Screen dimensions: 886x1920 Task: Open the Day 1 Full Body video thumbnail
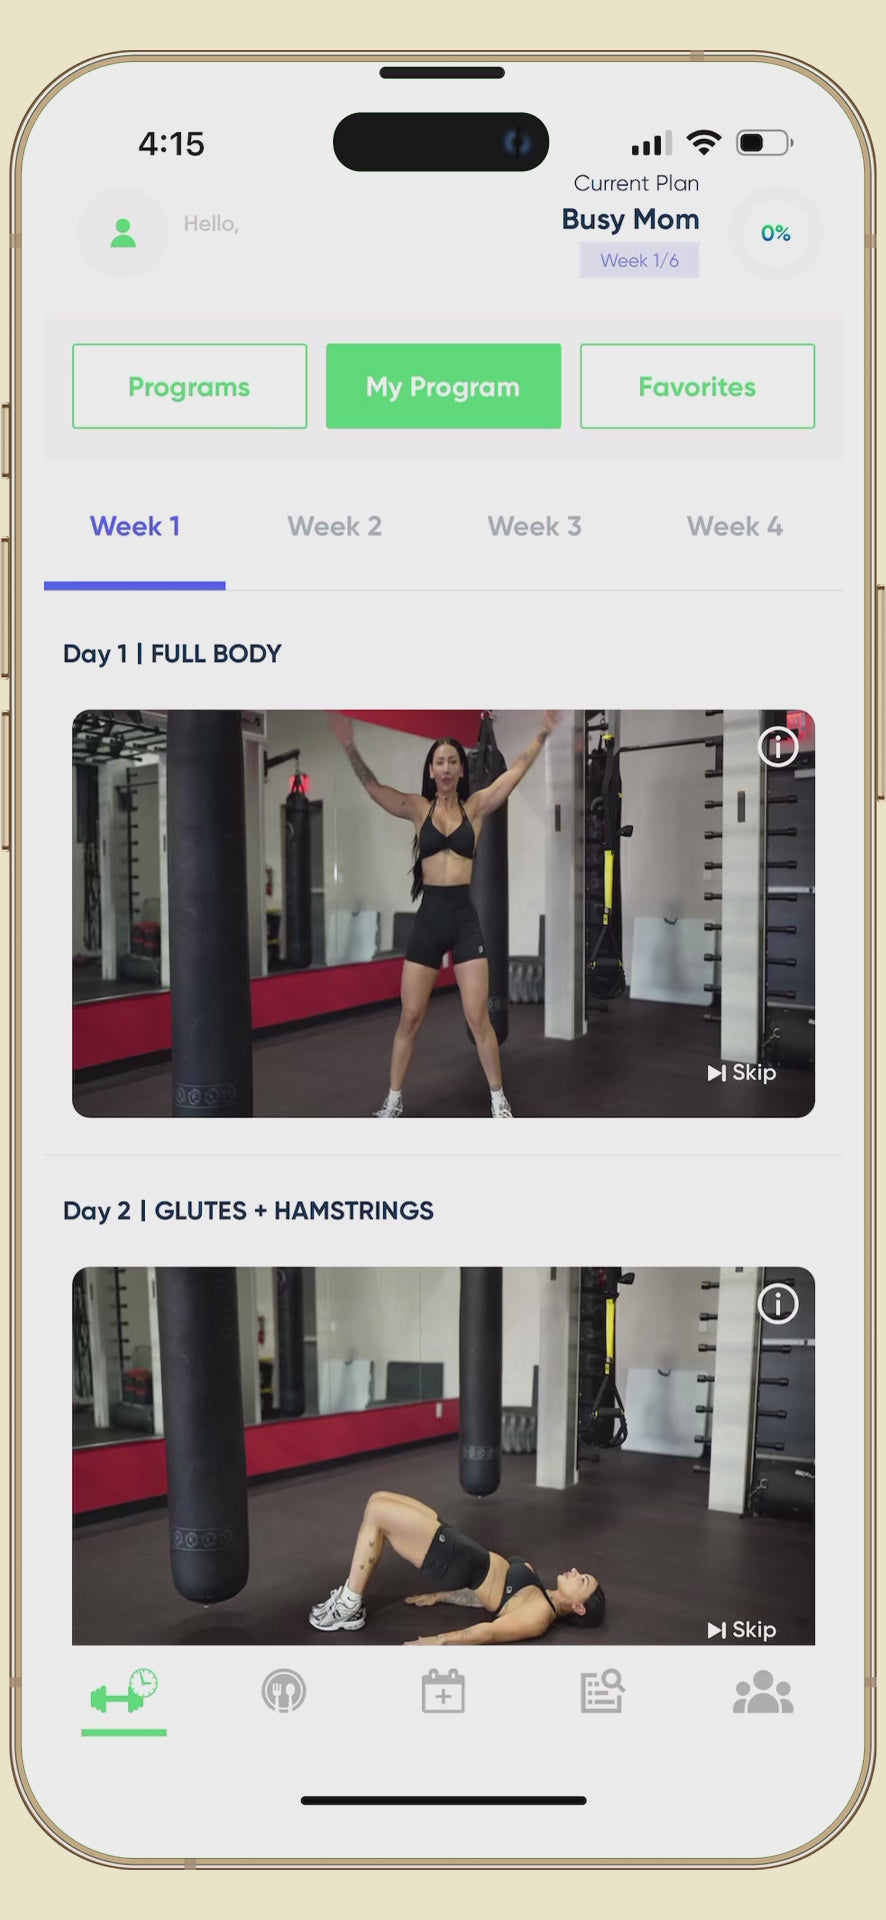click(x=443, y=913)
